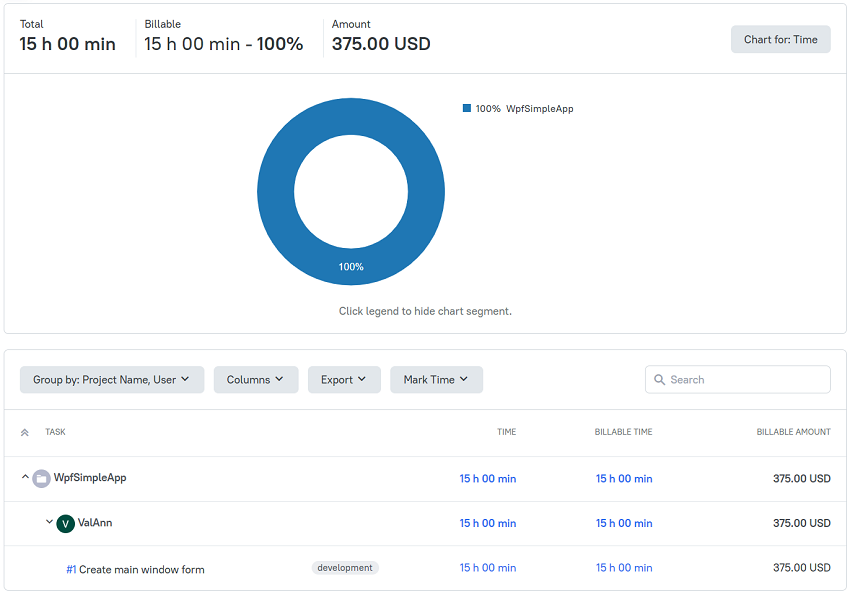The image size is (850, 595).
Task: Open ValAnn billable time link
Action: (624, 523)
